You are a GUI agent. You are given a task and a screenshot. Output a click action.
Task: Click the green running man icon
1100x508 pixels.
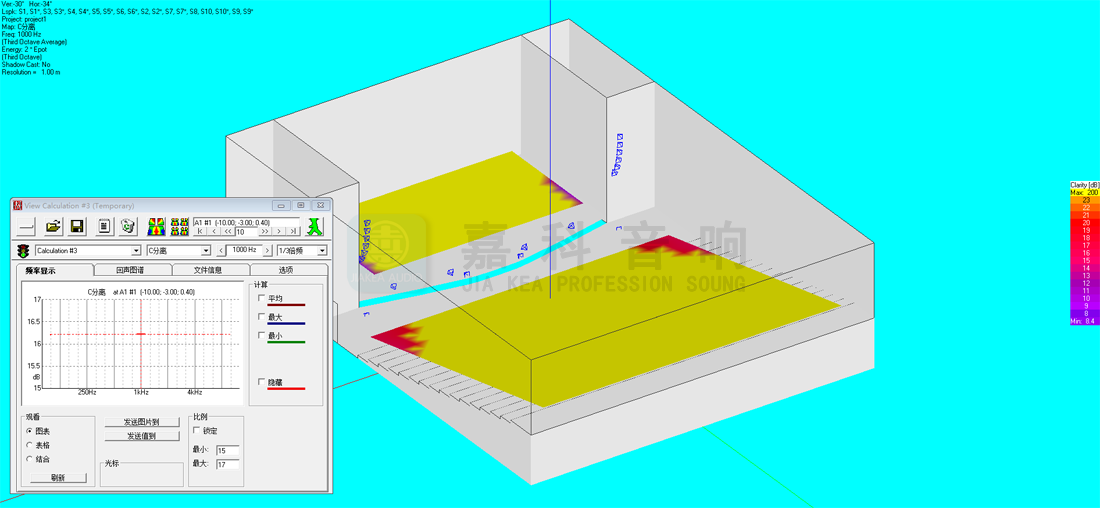tap(315, 226)
